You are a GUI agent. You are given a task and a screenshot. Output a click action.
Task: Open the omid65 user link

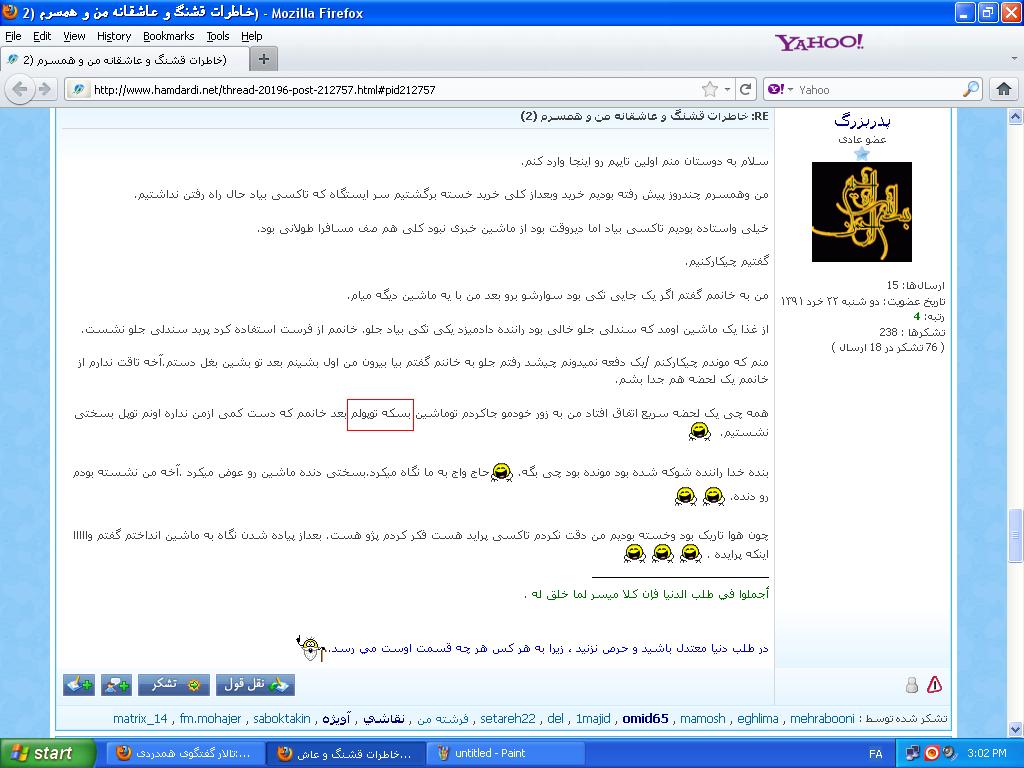point(645,718)
